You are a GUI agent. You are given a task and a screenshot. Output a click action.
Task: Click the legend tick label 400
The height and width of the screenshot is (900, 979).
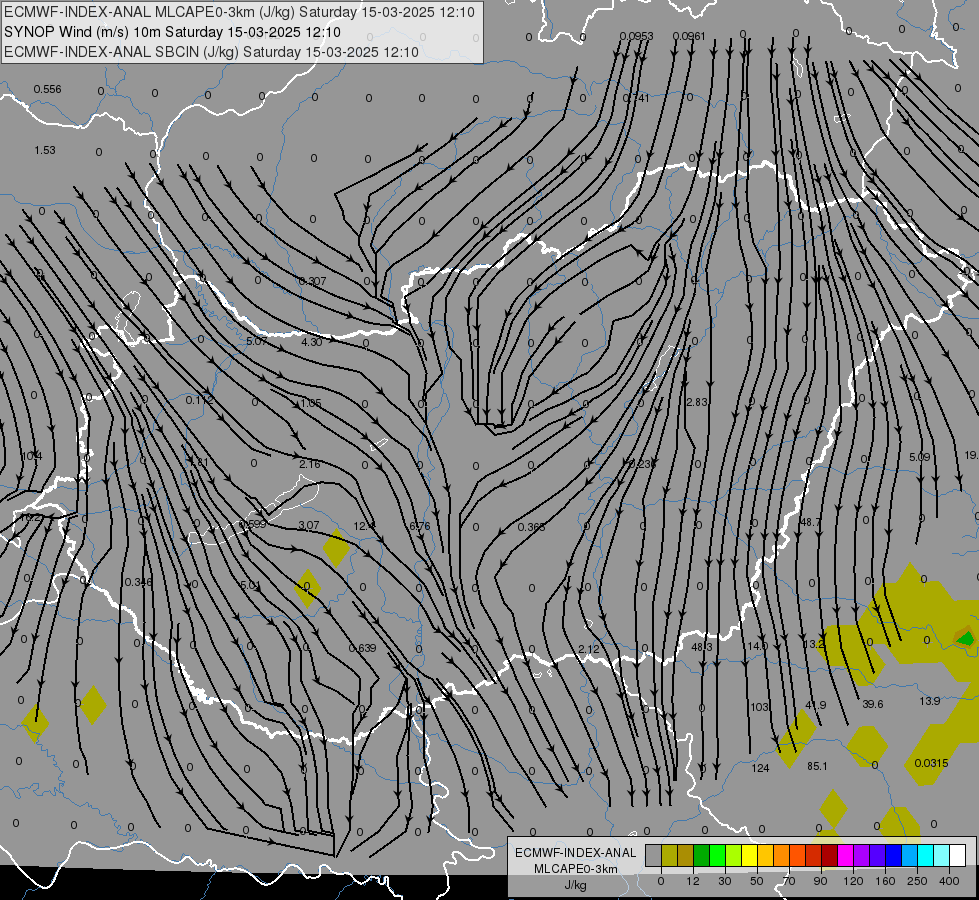click(x=949, y=881)
